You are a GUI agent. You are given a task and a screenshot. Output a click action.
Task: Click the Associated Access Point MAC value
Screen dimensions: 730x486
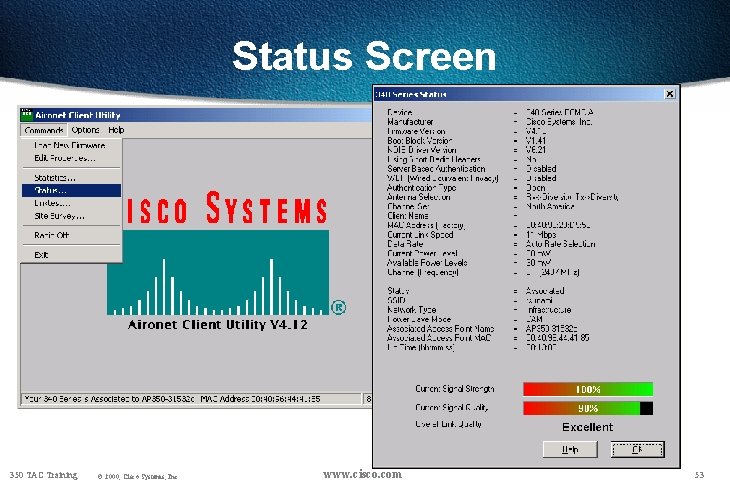point(557,338)
